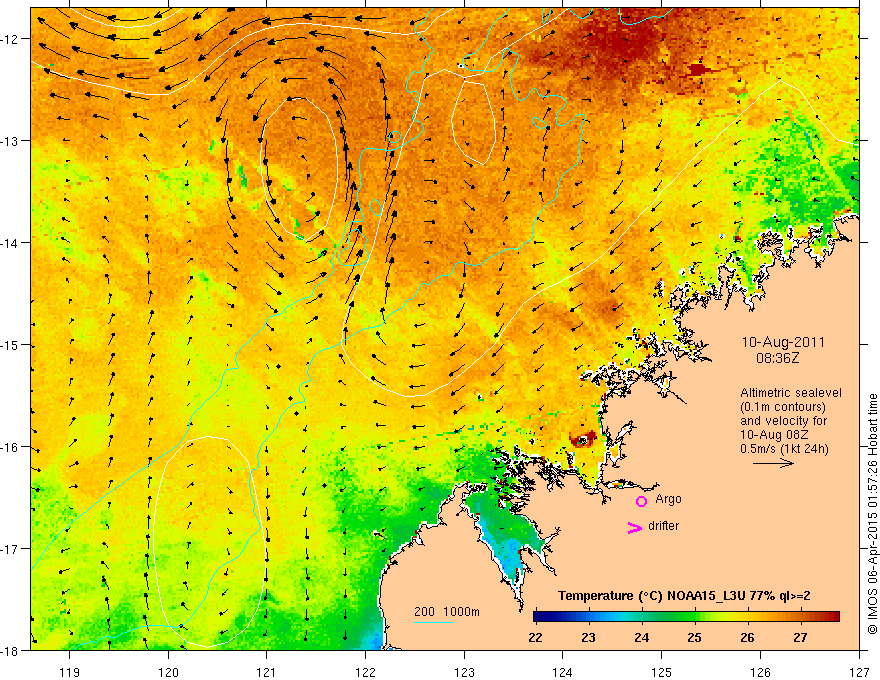The image size is (880, 680).
Task: Click the 'and velocity for' legend text
Action: (x=783, y=421)
